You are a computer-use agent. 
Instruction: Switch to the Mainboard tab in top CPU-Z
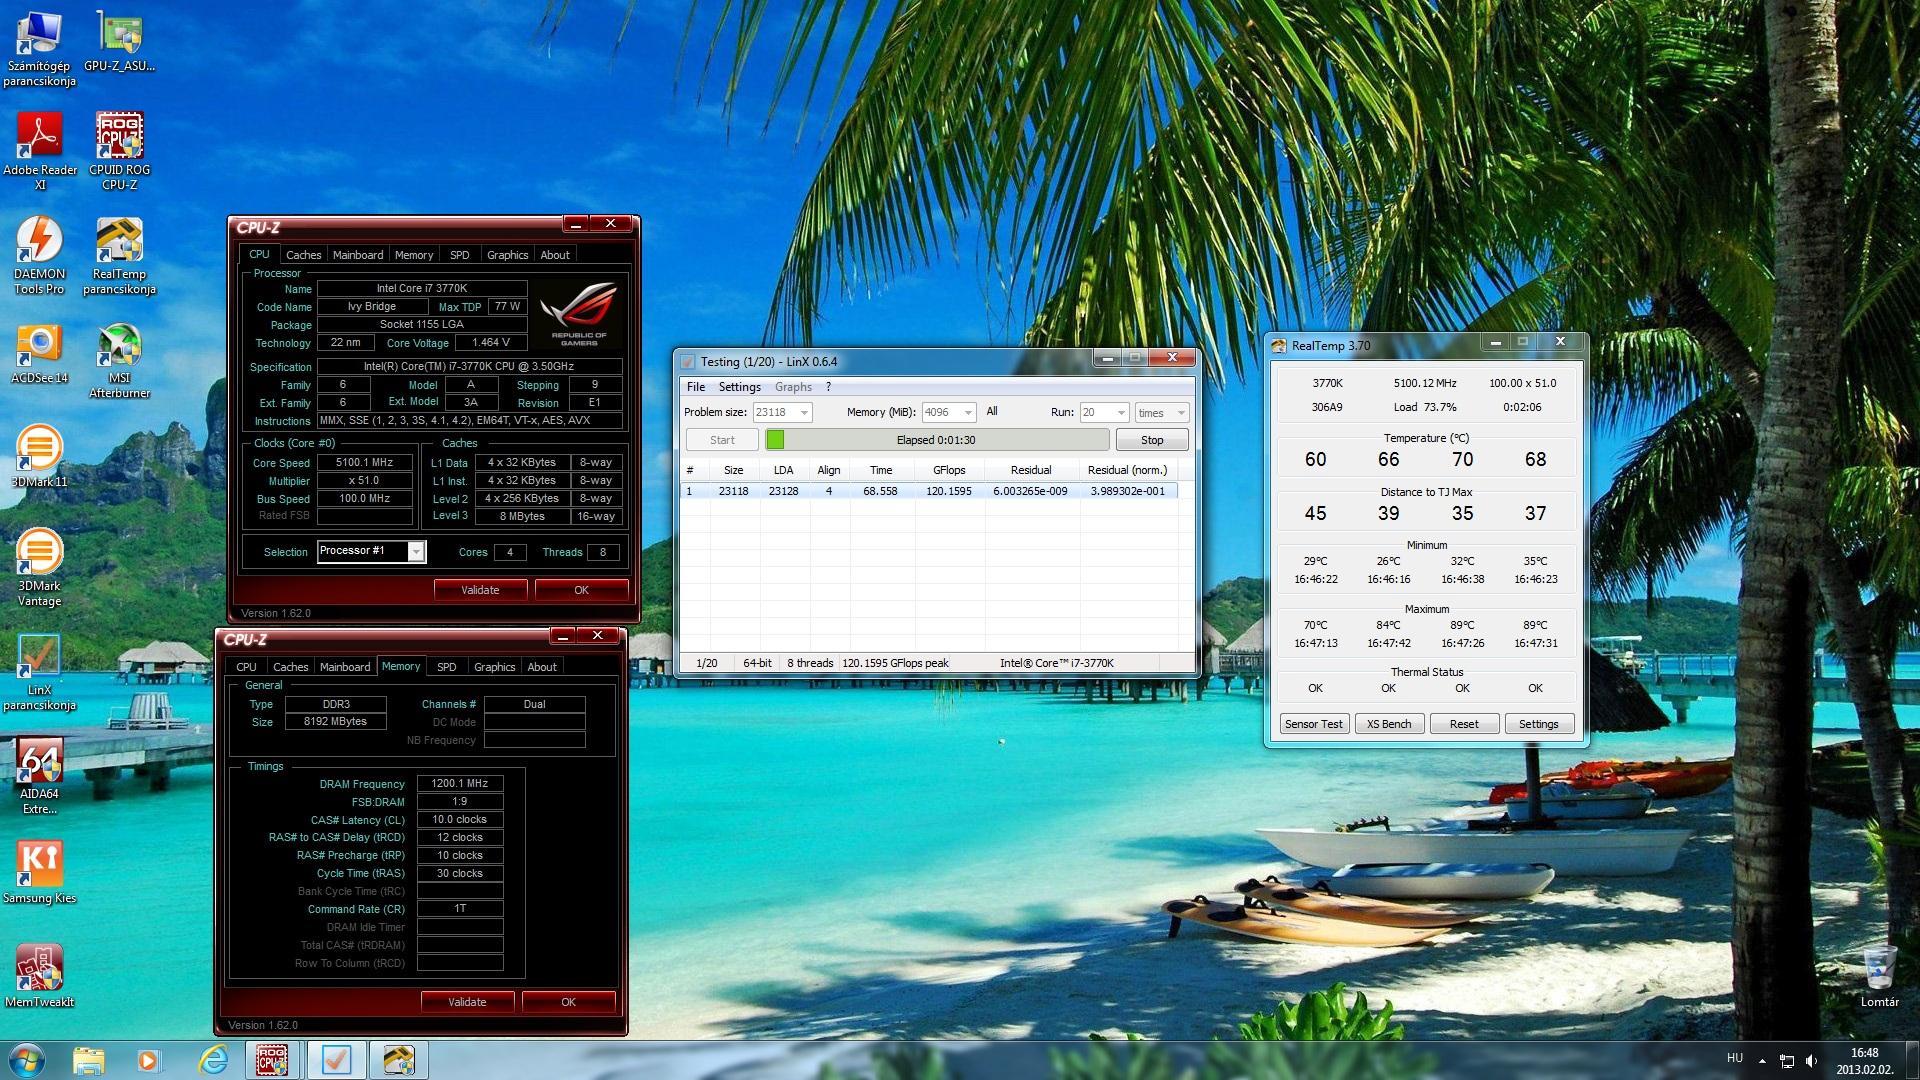(357, 255)
